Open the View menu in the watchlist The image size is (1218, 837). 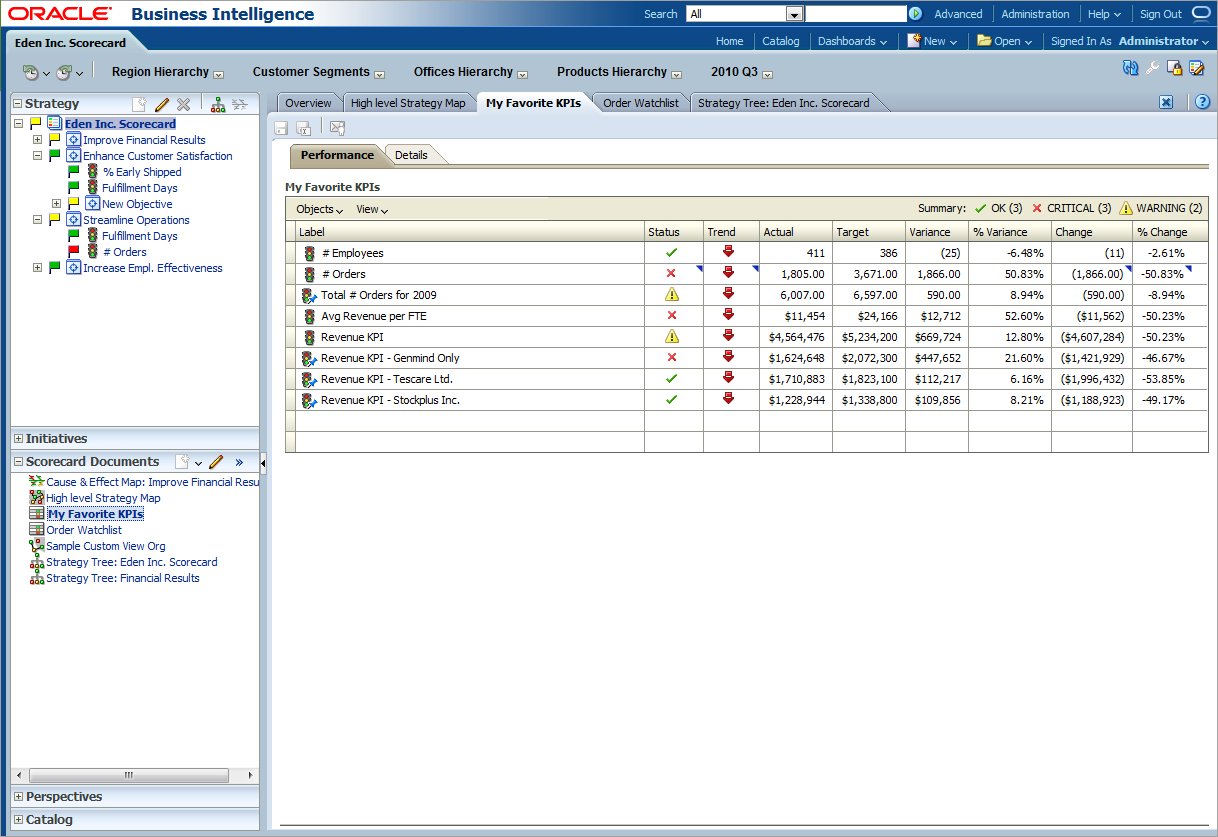372,209
